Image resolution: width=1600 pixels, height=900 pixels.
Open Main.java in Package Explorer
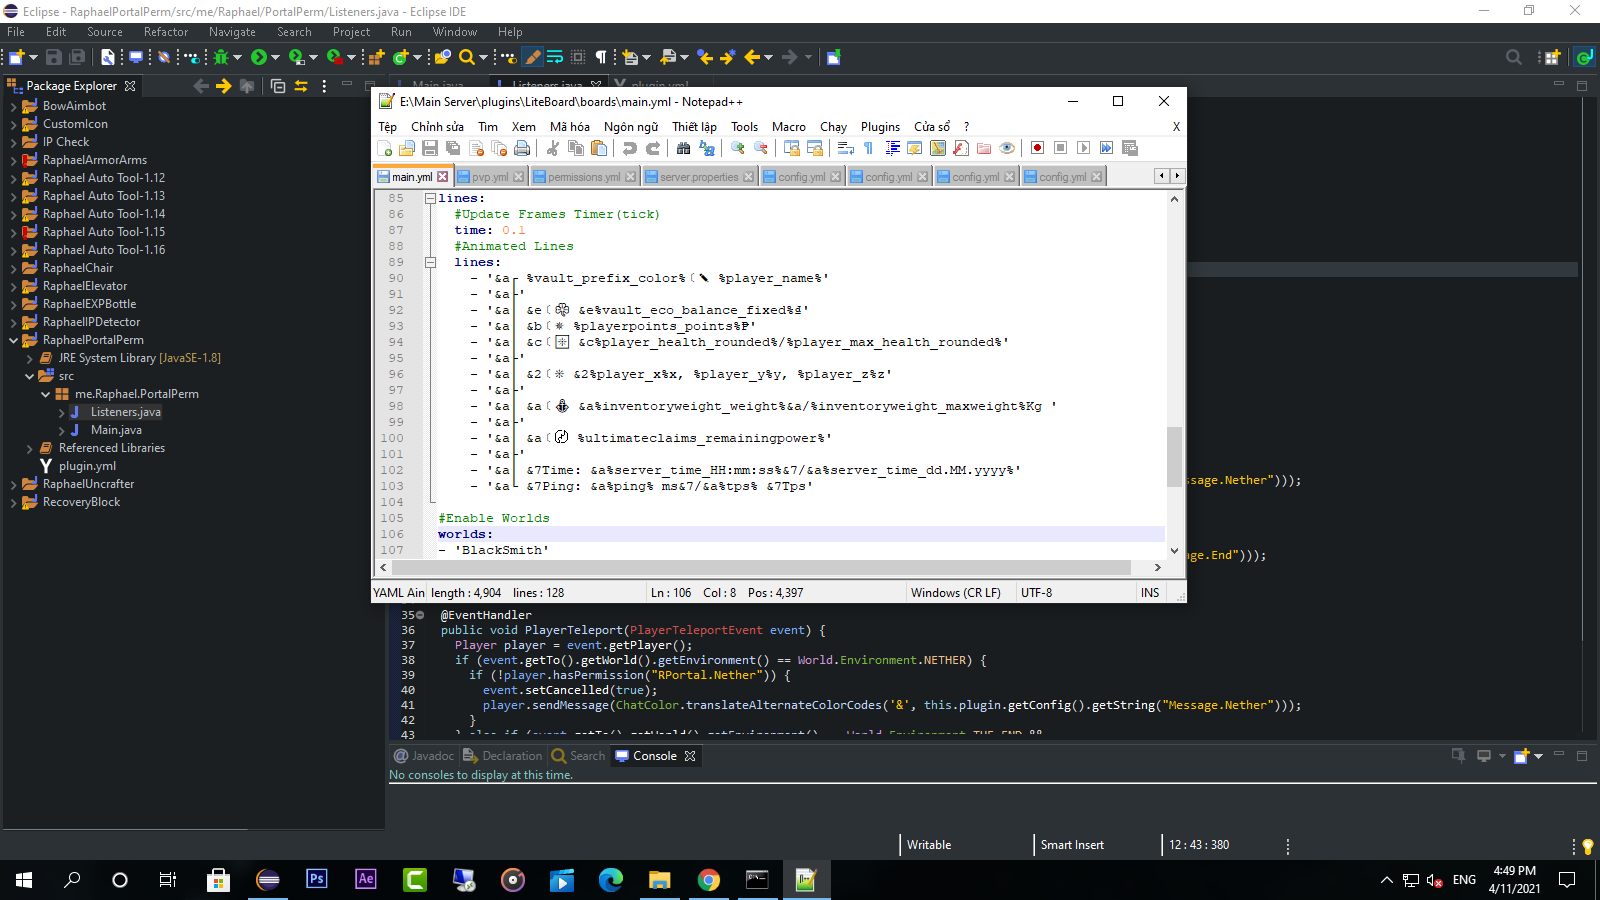click(x=116, y=430)
